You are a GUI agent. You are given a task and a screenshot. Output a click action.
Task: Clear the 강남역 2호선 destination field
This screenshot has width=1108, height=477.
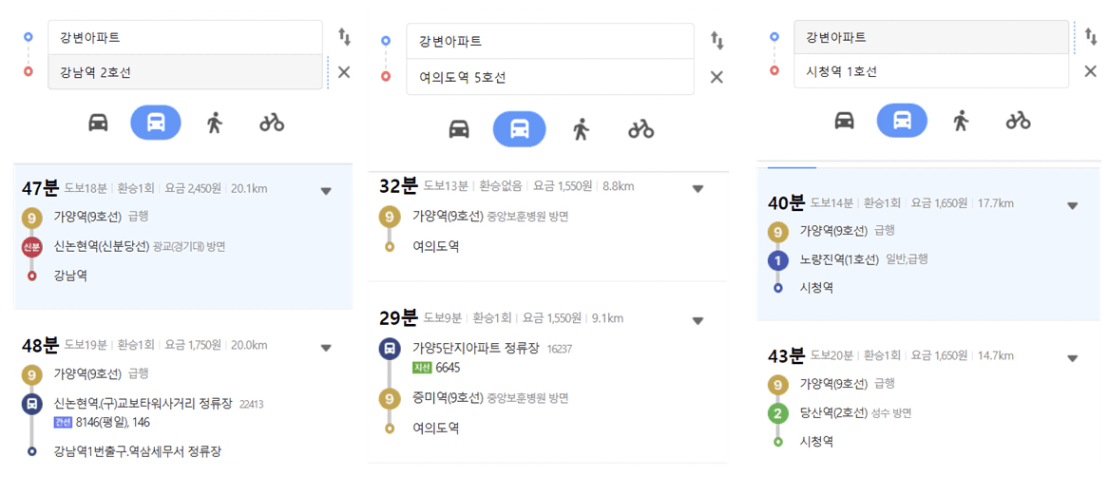click(344, 72)
